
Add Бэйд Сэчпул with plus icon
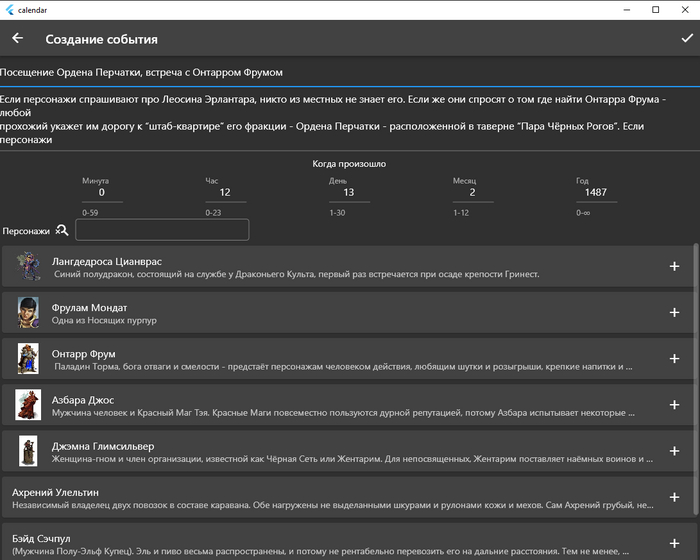click(674, 543)
